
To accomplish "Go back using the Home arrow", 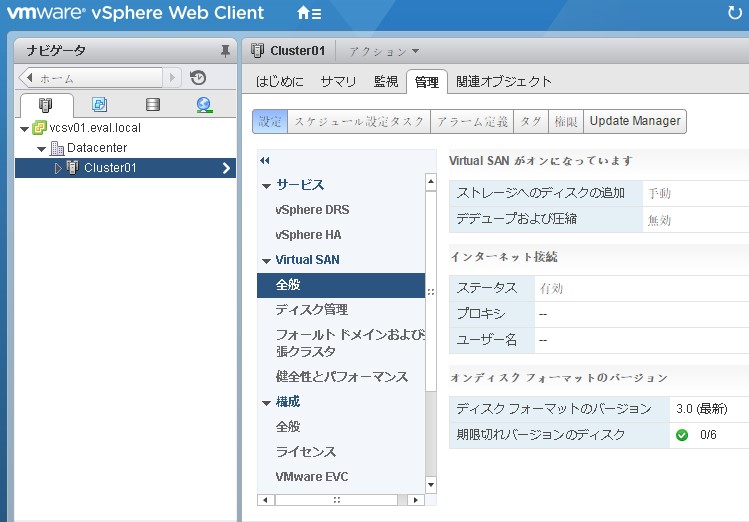I will 30,77.
